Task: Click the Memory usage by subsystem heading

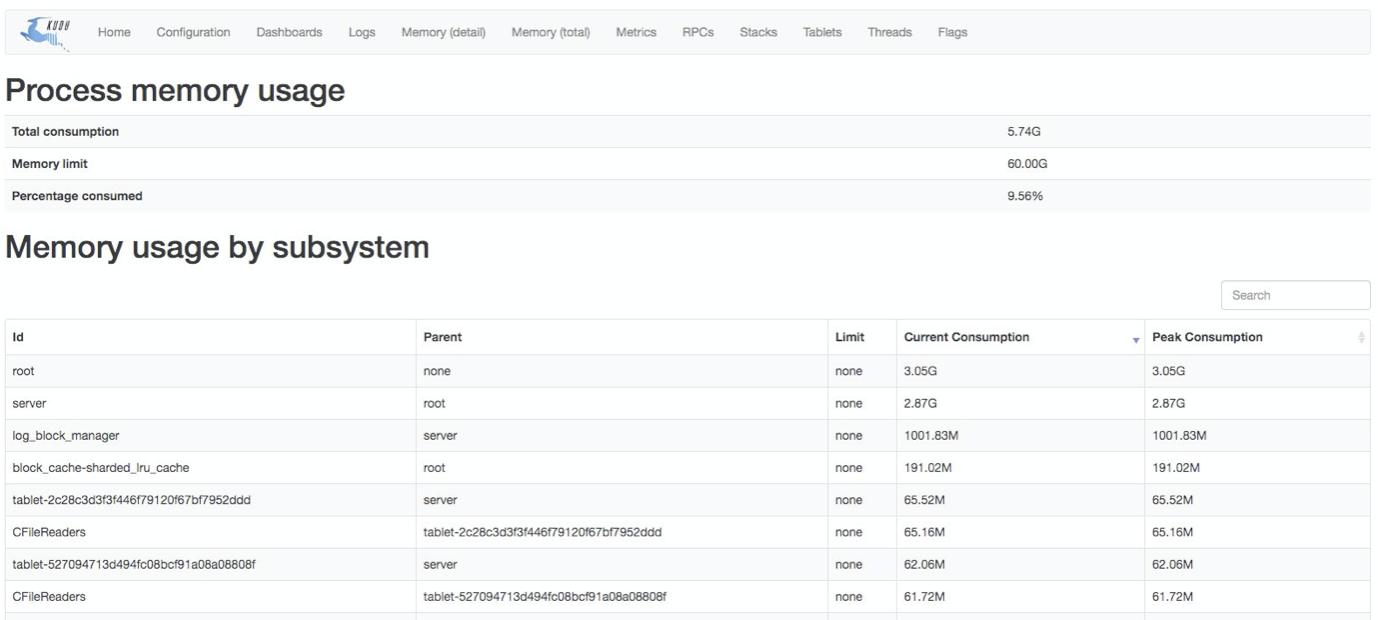Action: [218, 247]
